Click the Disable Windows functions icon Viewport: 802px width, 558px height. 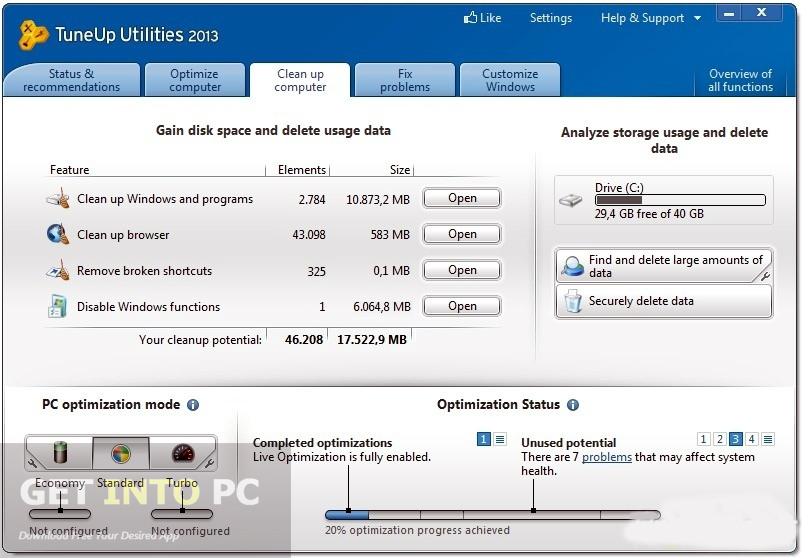tap(57, 306)
